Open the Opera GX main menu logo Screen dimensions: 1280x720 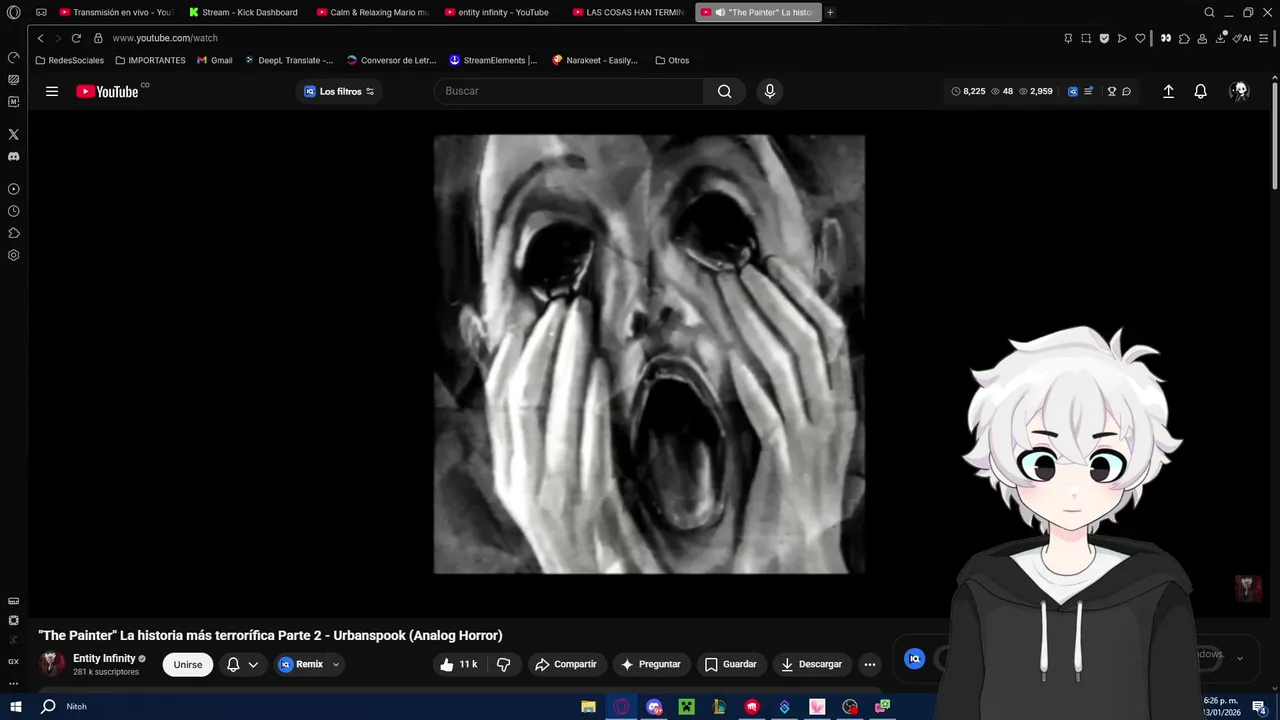[13, 13]
